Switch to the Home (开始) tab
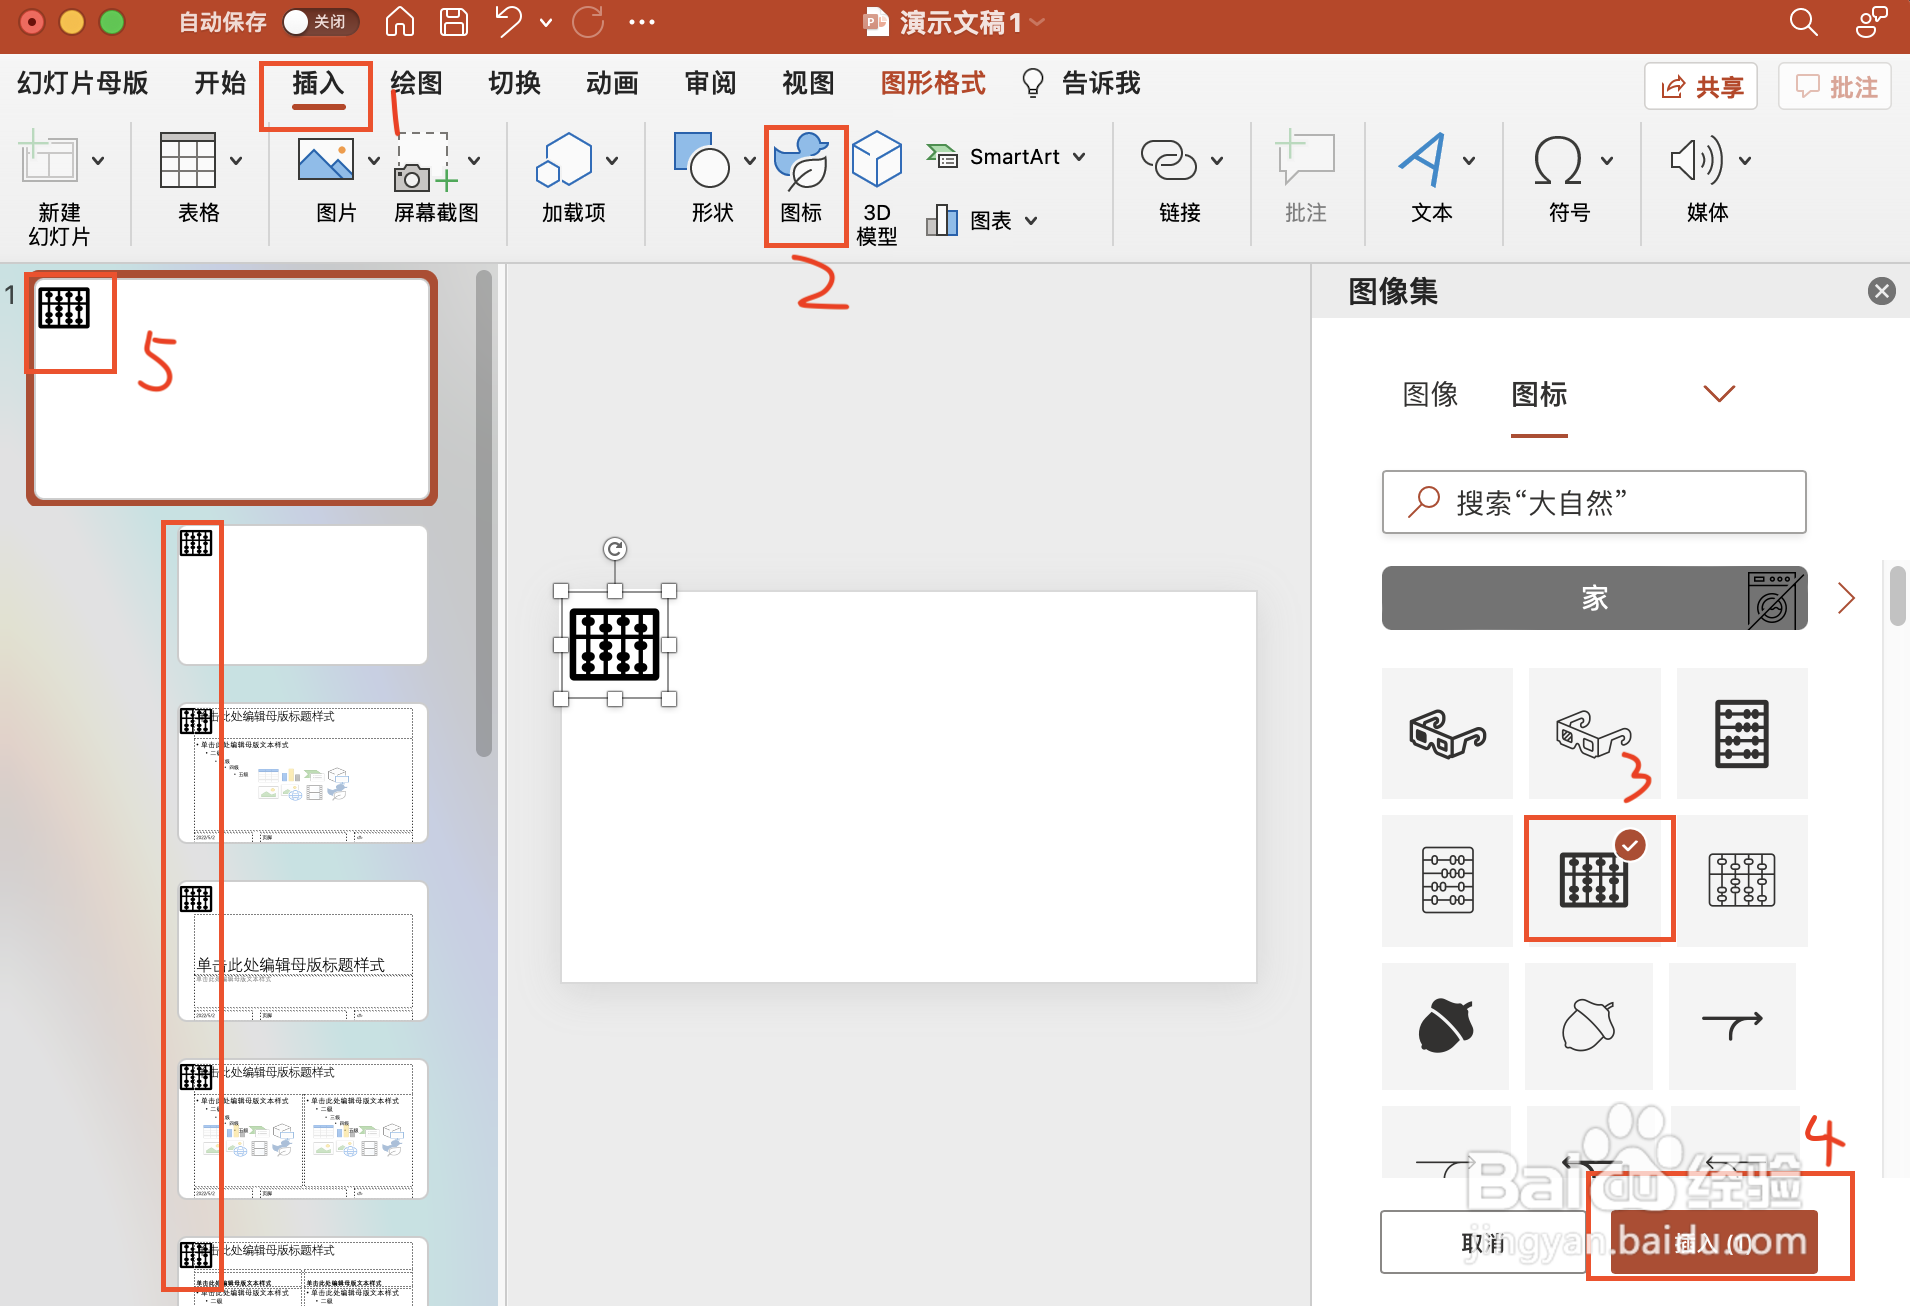Screen dimensions: 1910x1306 pyautogui.click(x=220, y=83)
